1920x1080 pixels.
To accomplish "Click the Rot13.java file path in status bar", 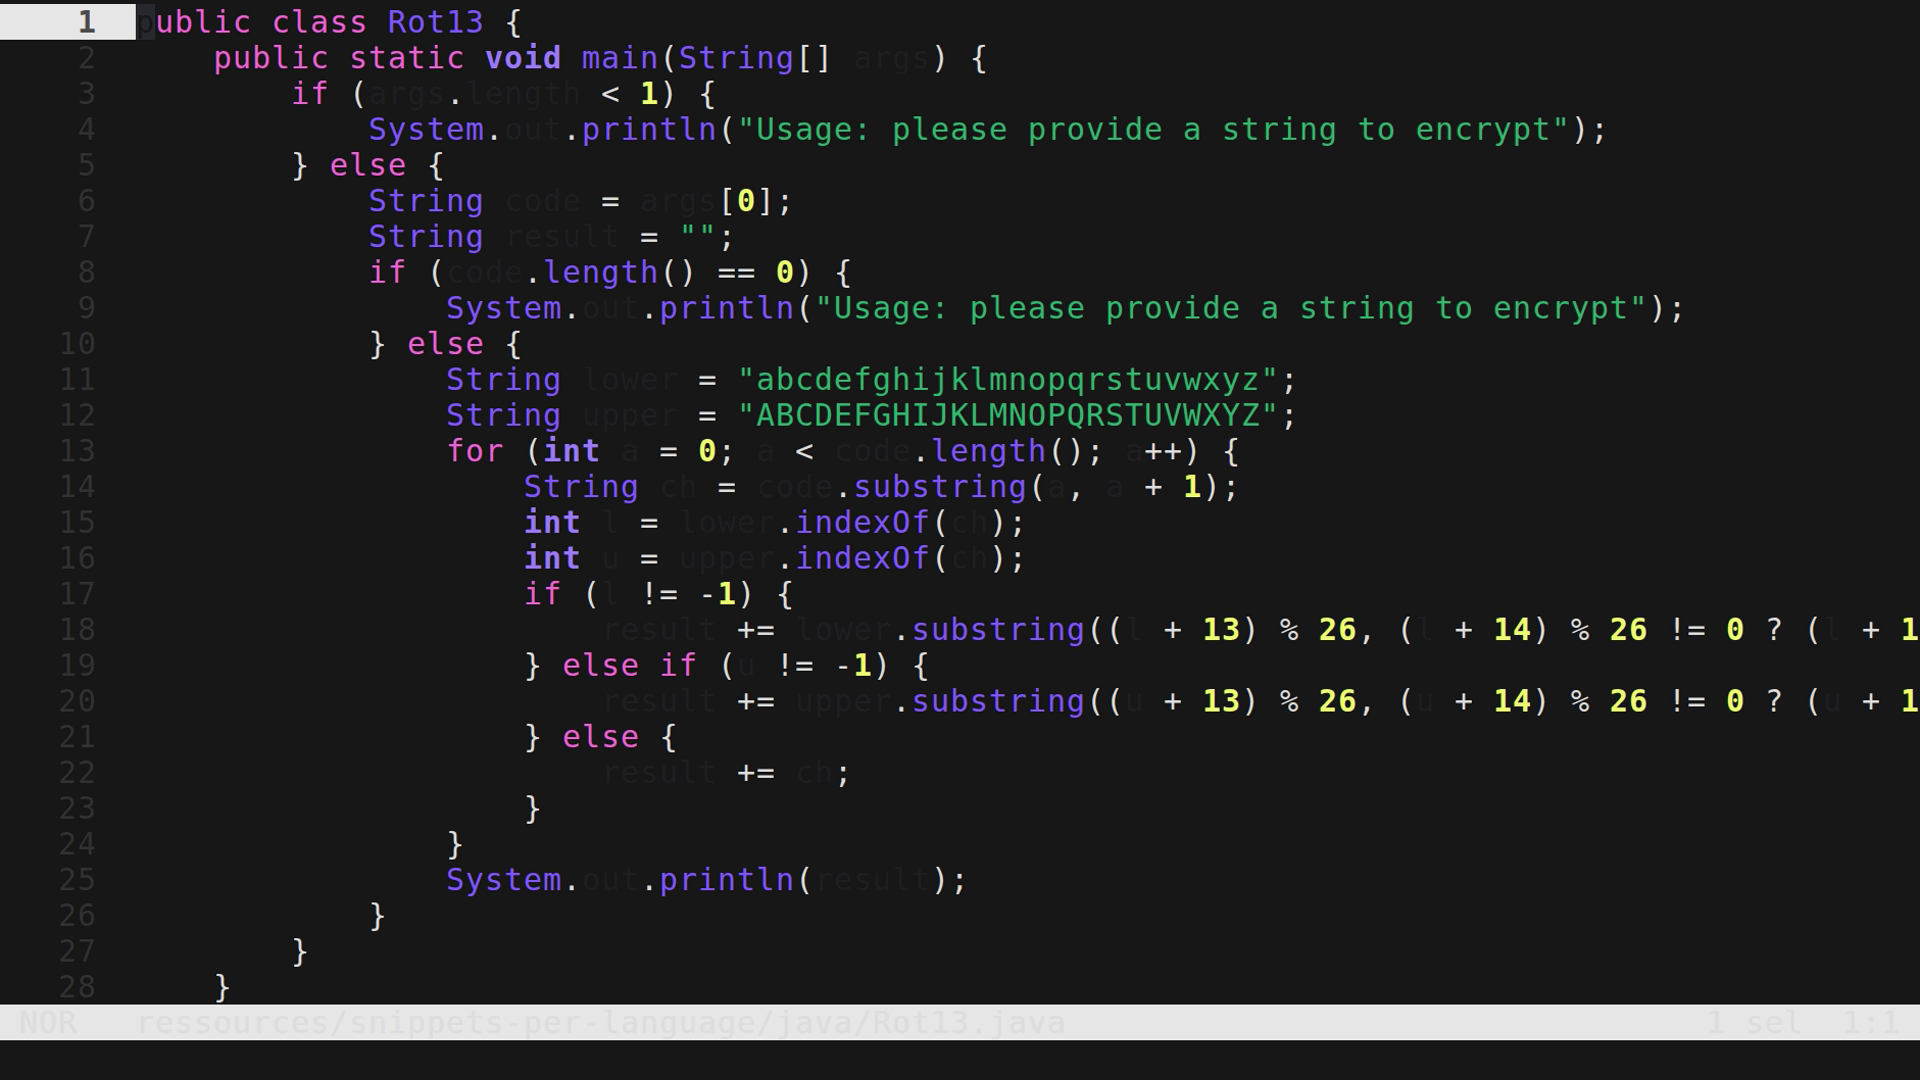I will coord(601,1023).
